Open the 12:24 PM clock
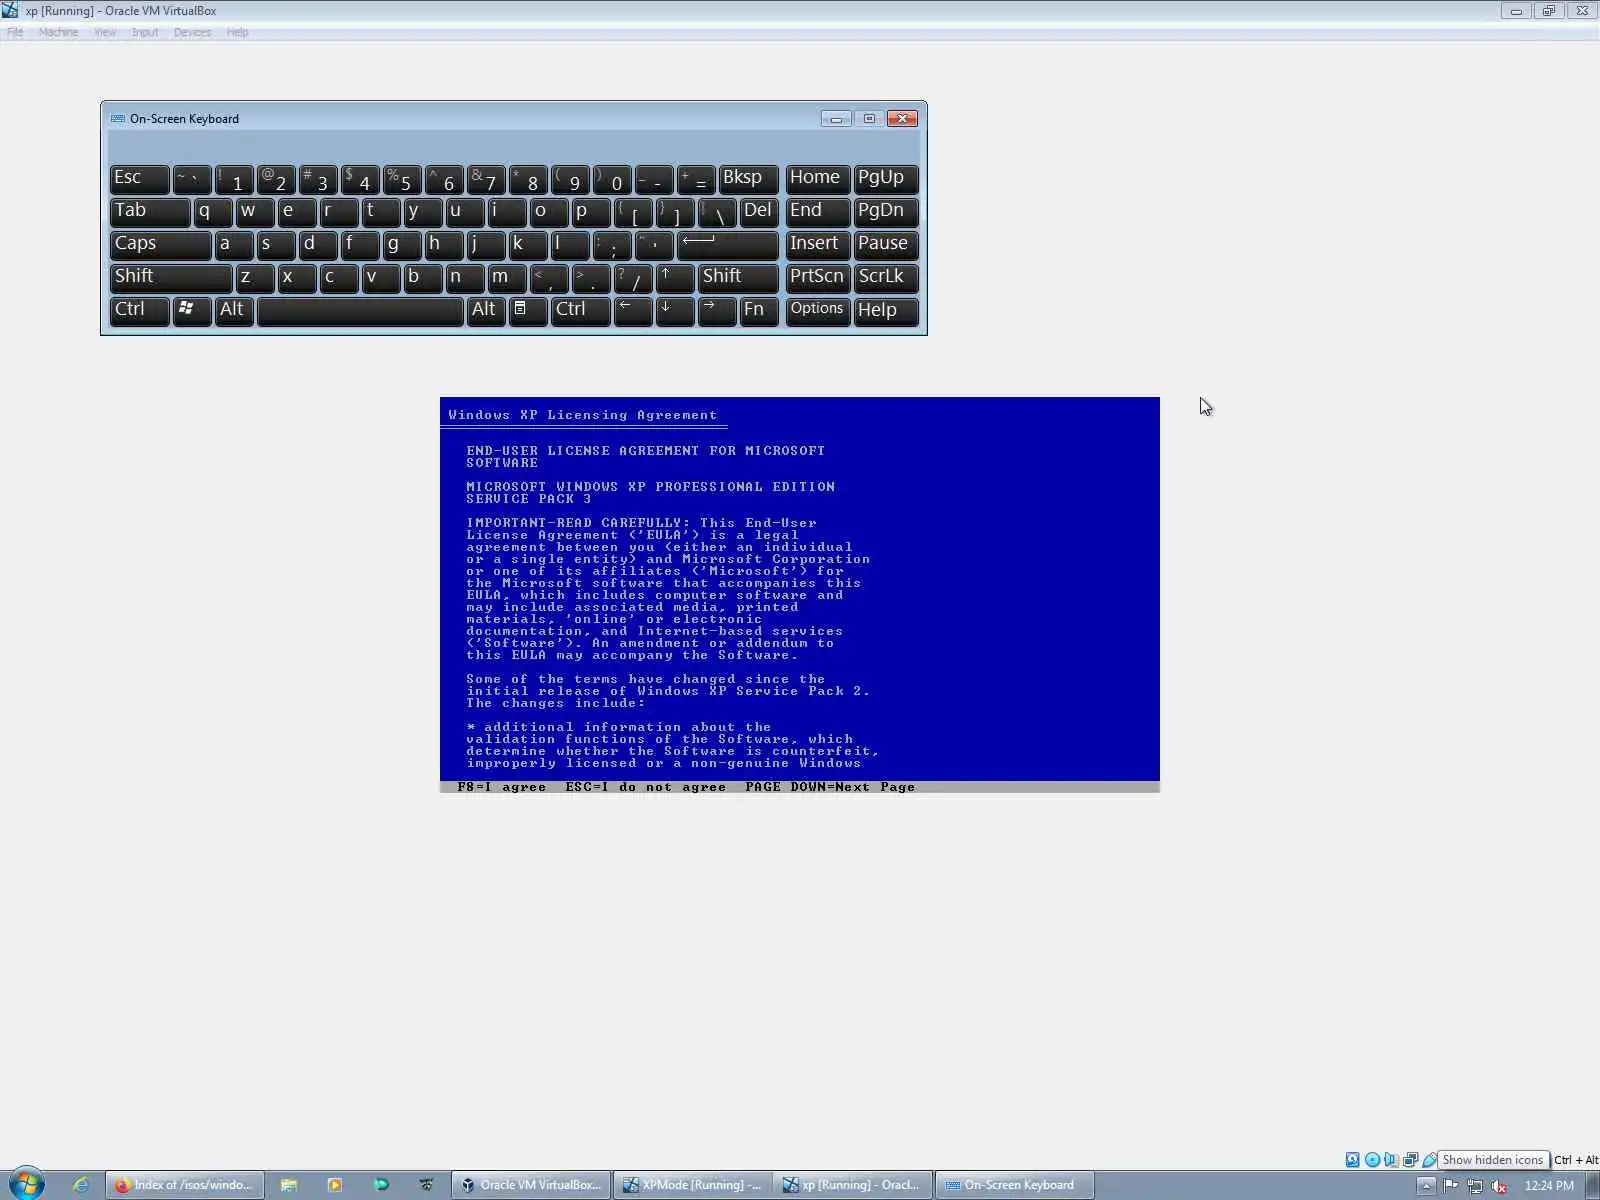 click(1549, 1186)
